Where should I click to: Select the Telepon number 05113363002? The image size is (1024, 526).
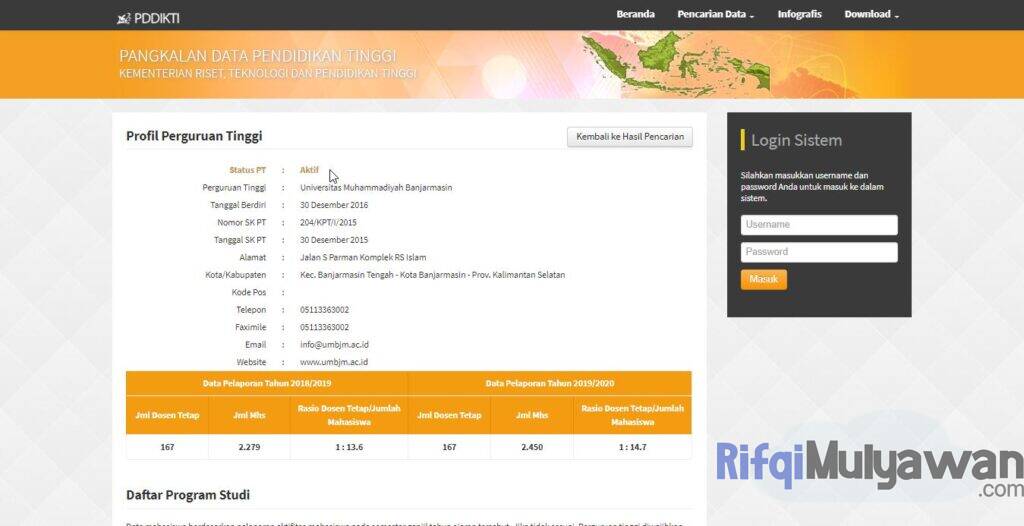point(325,310)
